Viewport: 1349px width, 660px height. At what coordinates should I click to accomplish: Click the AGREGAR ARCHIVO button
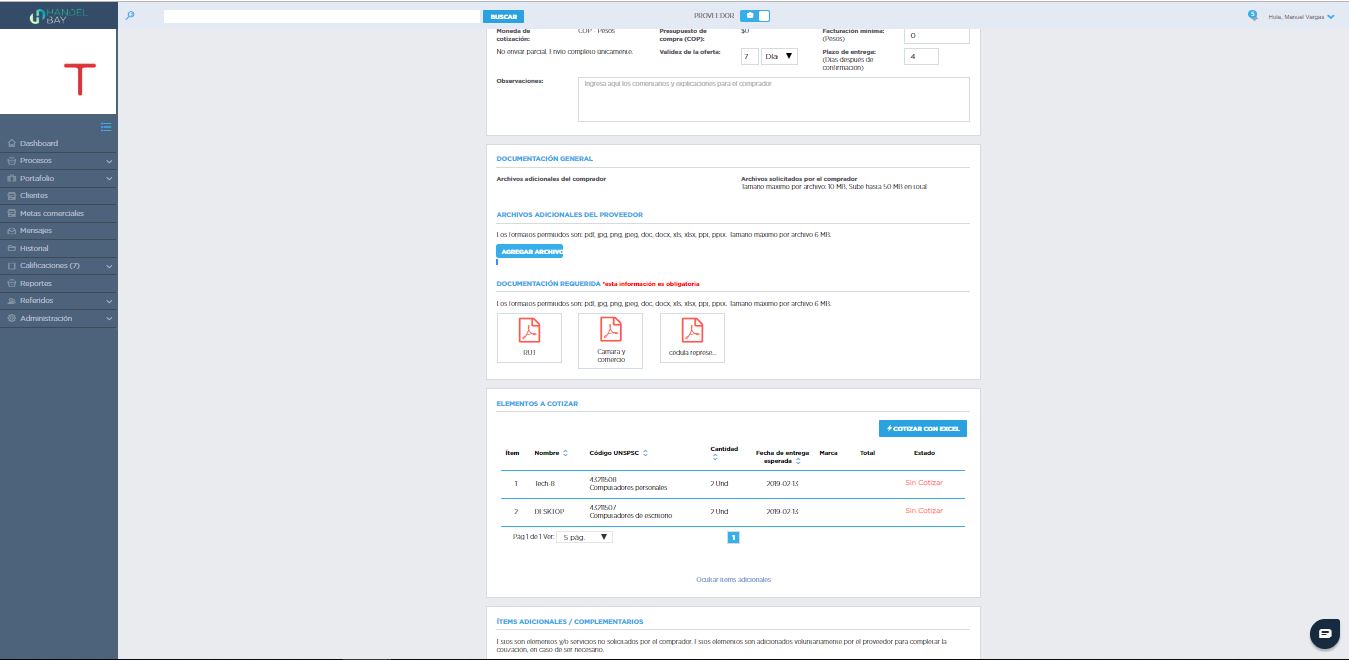pyautogui.click(x=530, y=251)
